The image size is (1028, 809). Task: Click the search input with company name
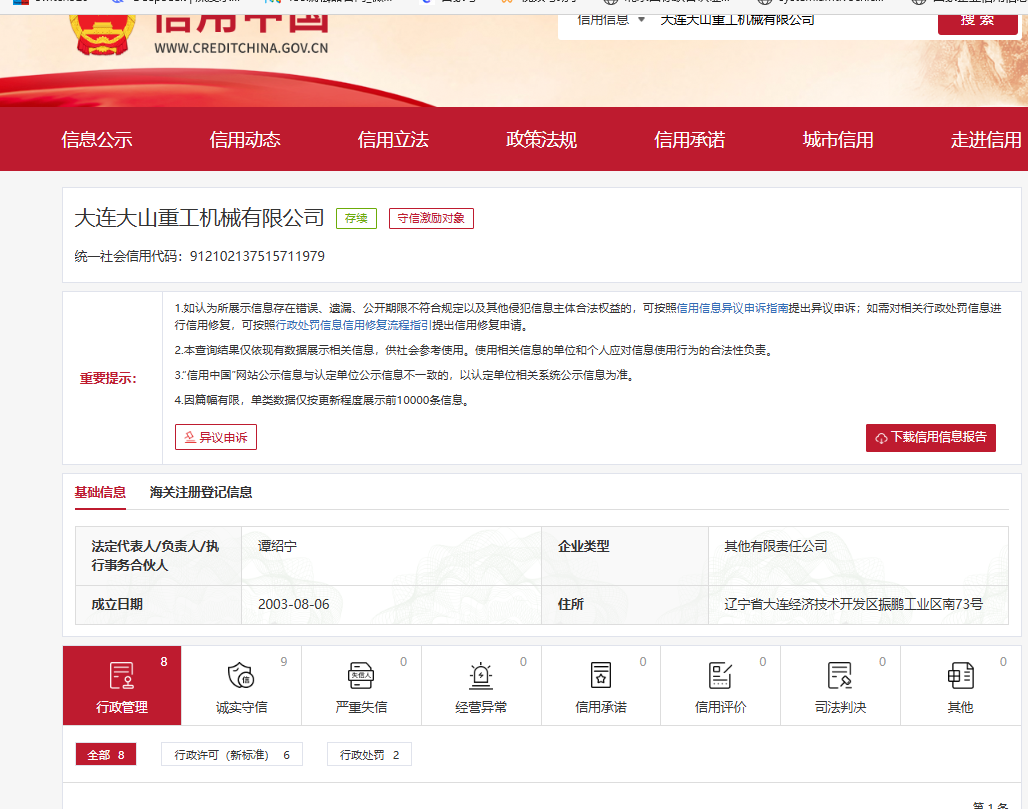[793, 21]
